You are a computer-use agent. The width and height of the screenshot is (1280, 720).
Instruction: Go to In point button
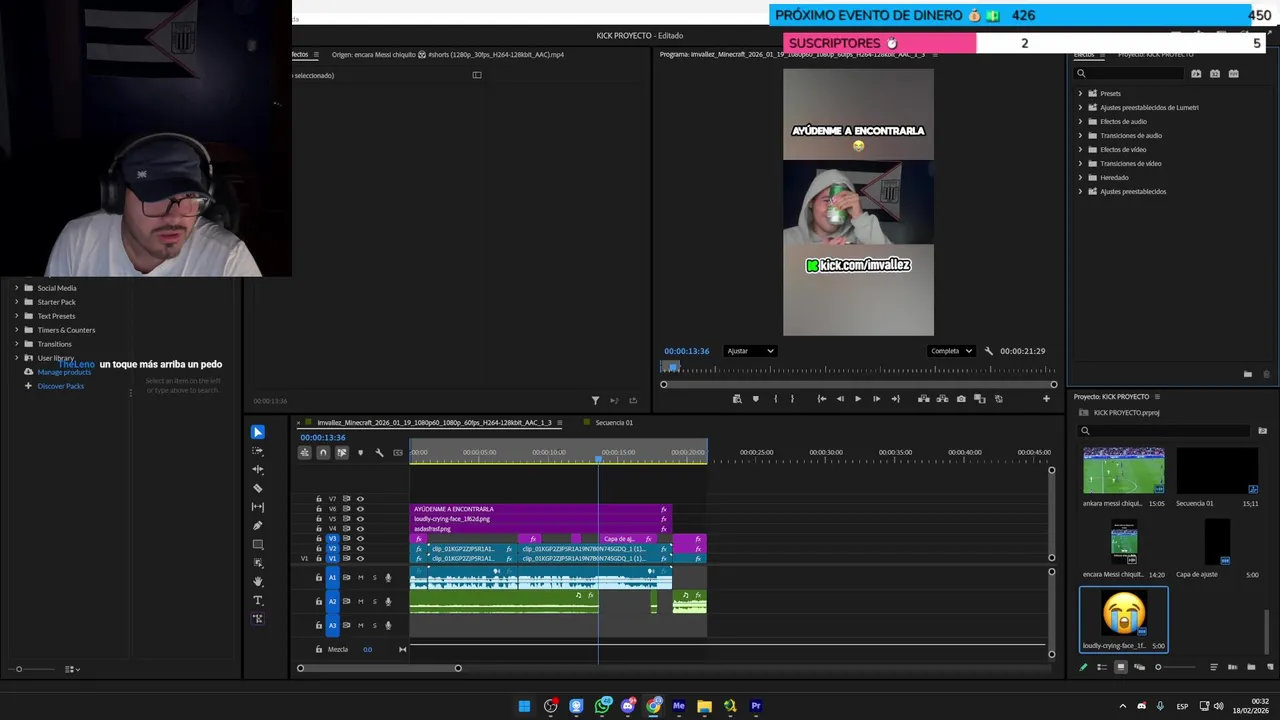click(822, 399)
